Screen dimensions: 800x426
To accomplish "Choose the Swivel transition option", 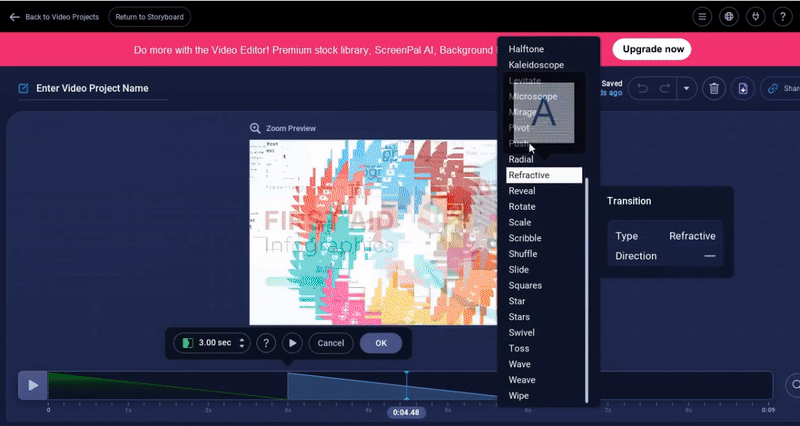I will tap(521, 333).
